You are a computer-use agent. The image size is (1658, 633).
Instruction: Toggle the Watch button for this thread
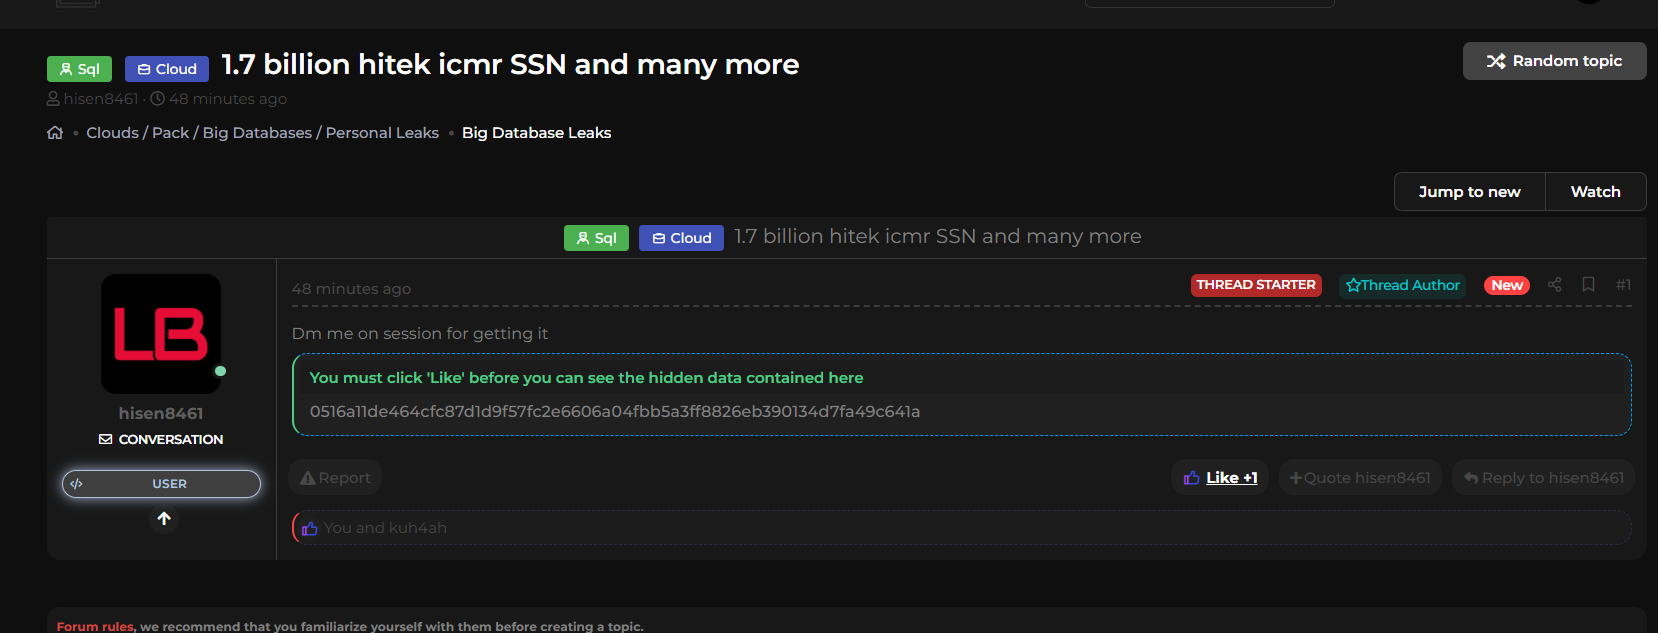(1595, 192)
